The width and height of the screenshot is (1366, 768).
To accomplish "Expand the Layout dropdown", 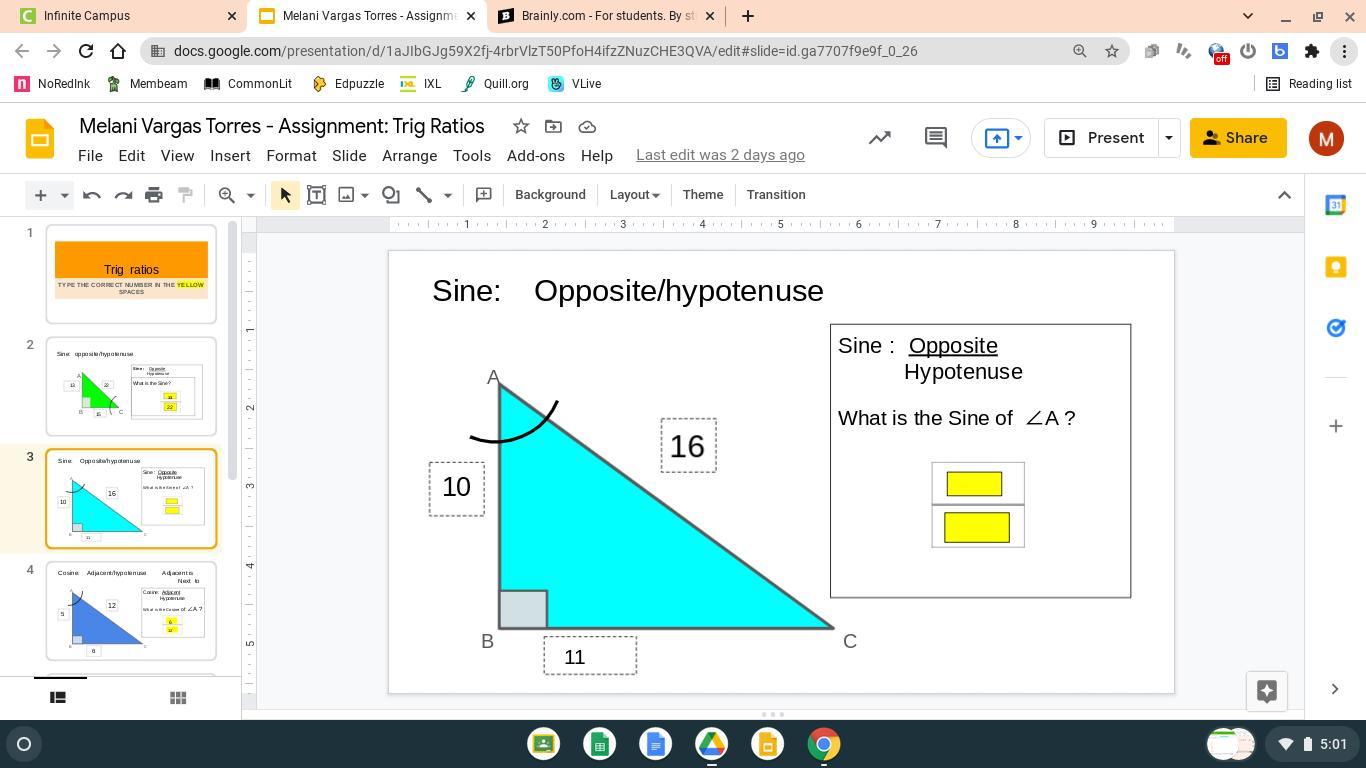I will click(x=634, y=195).
